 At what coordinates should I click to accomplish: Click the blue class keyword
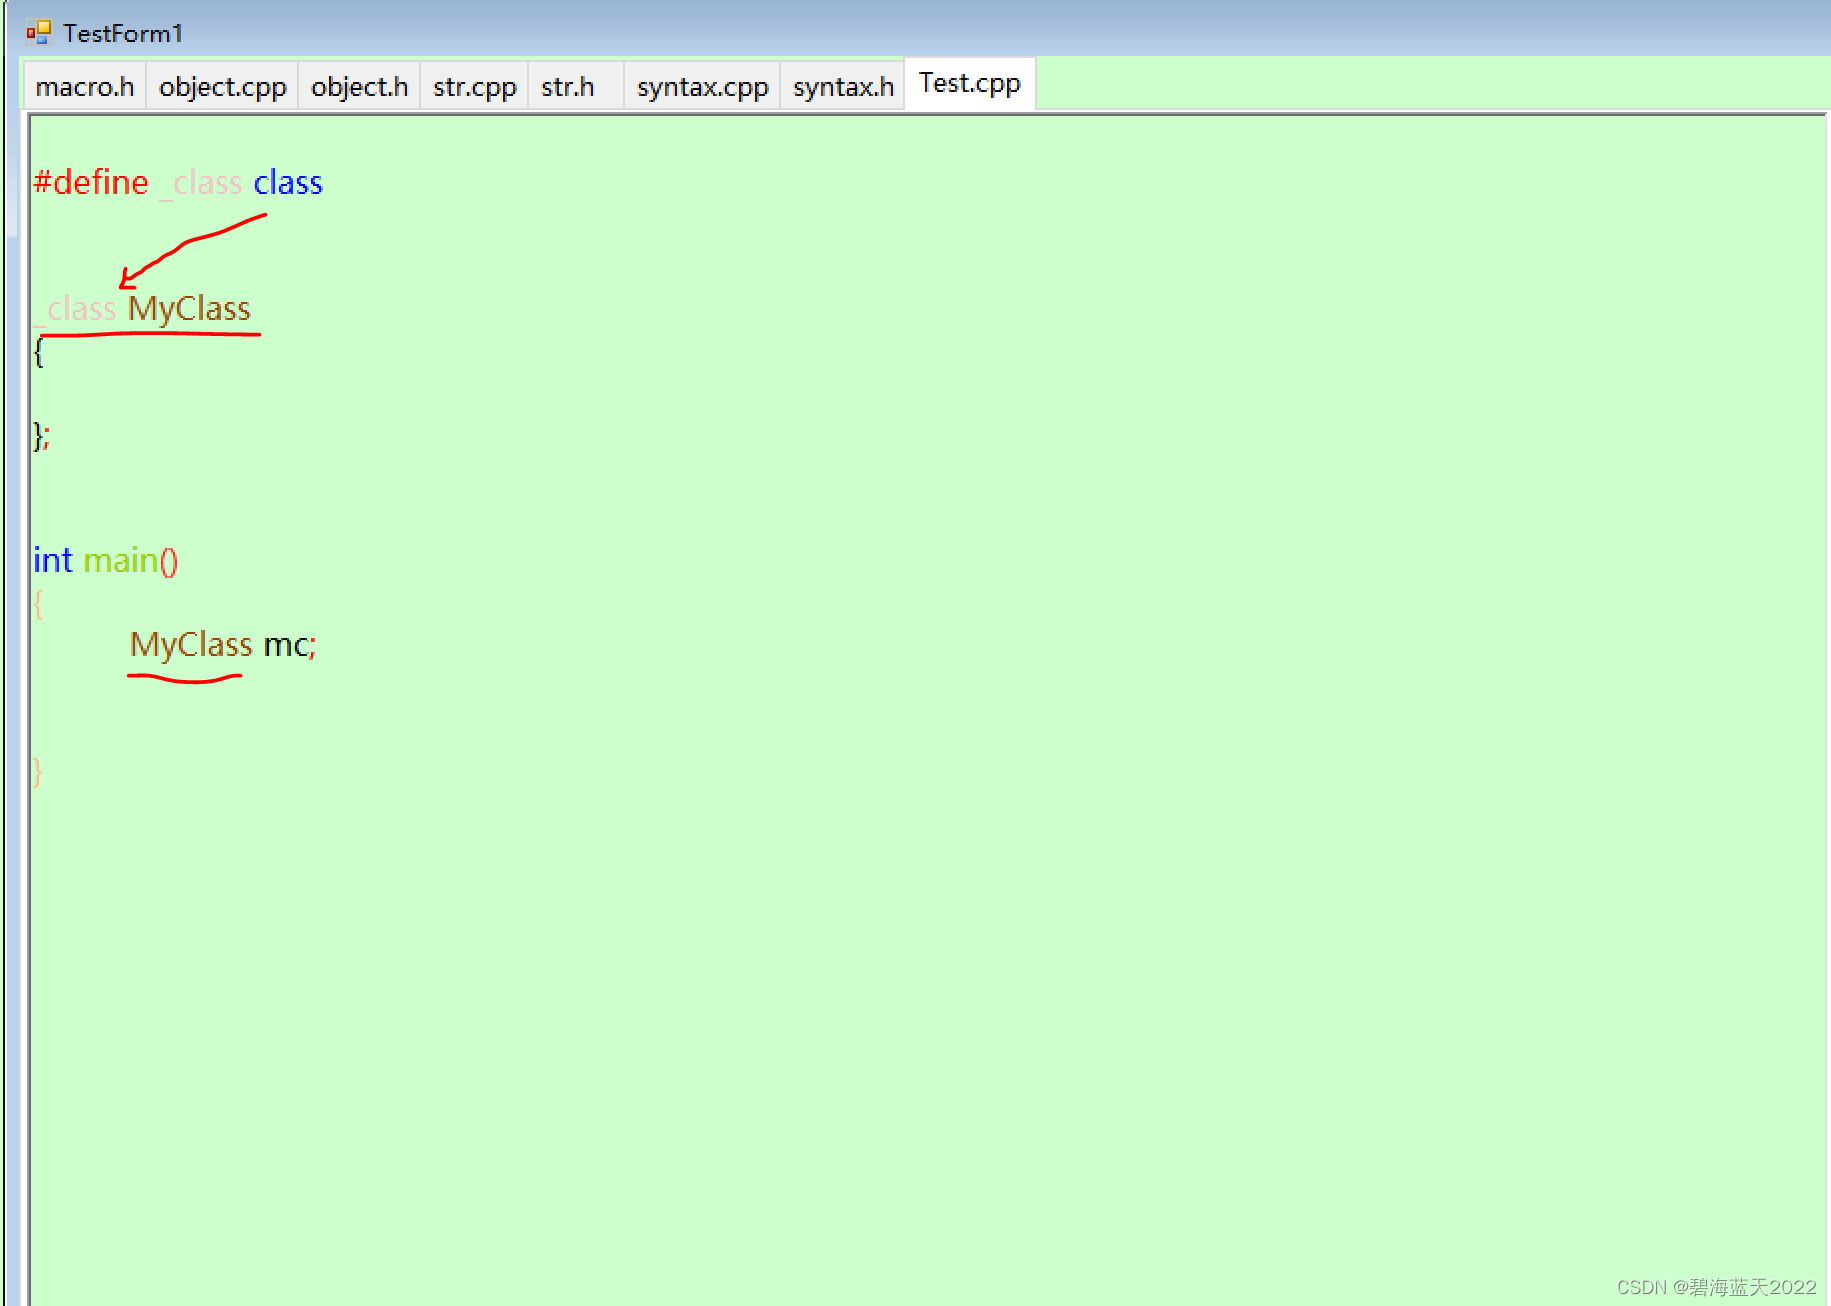click(x=288, y=183)
